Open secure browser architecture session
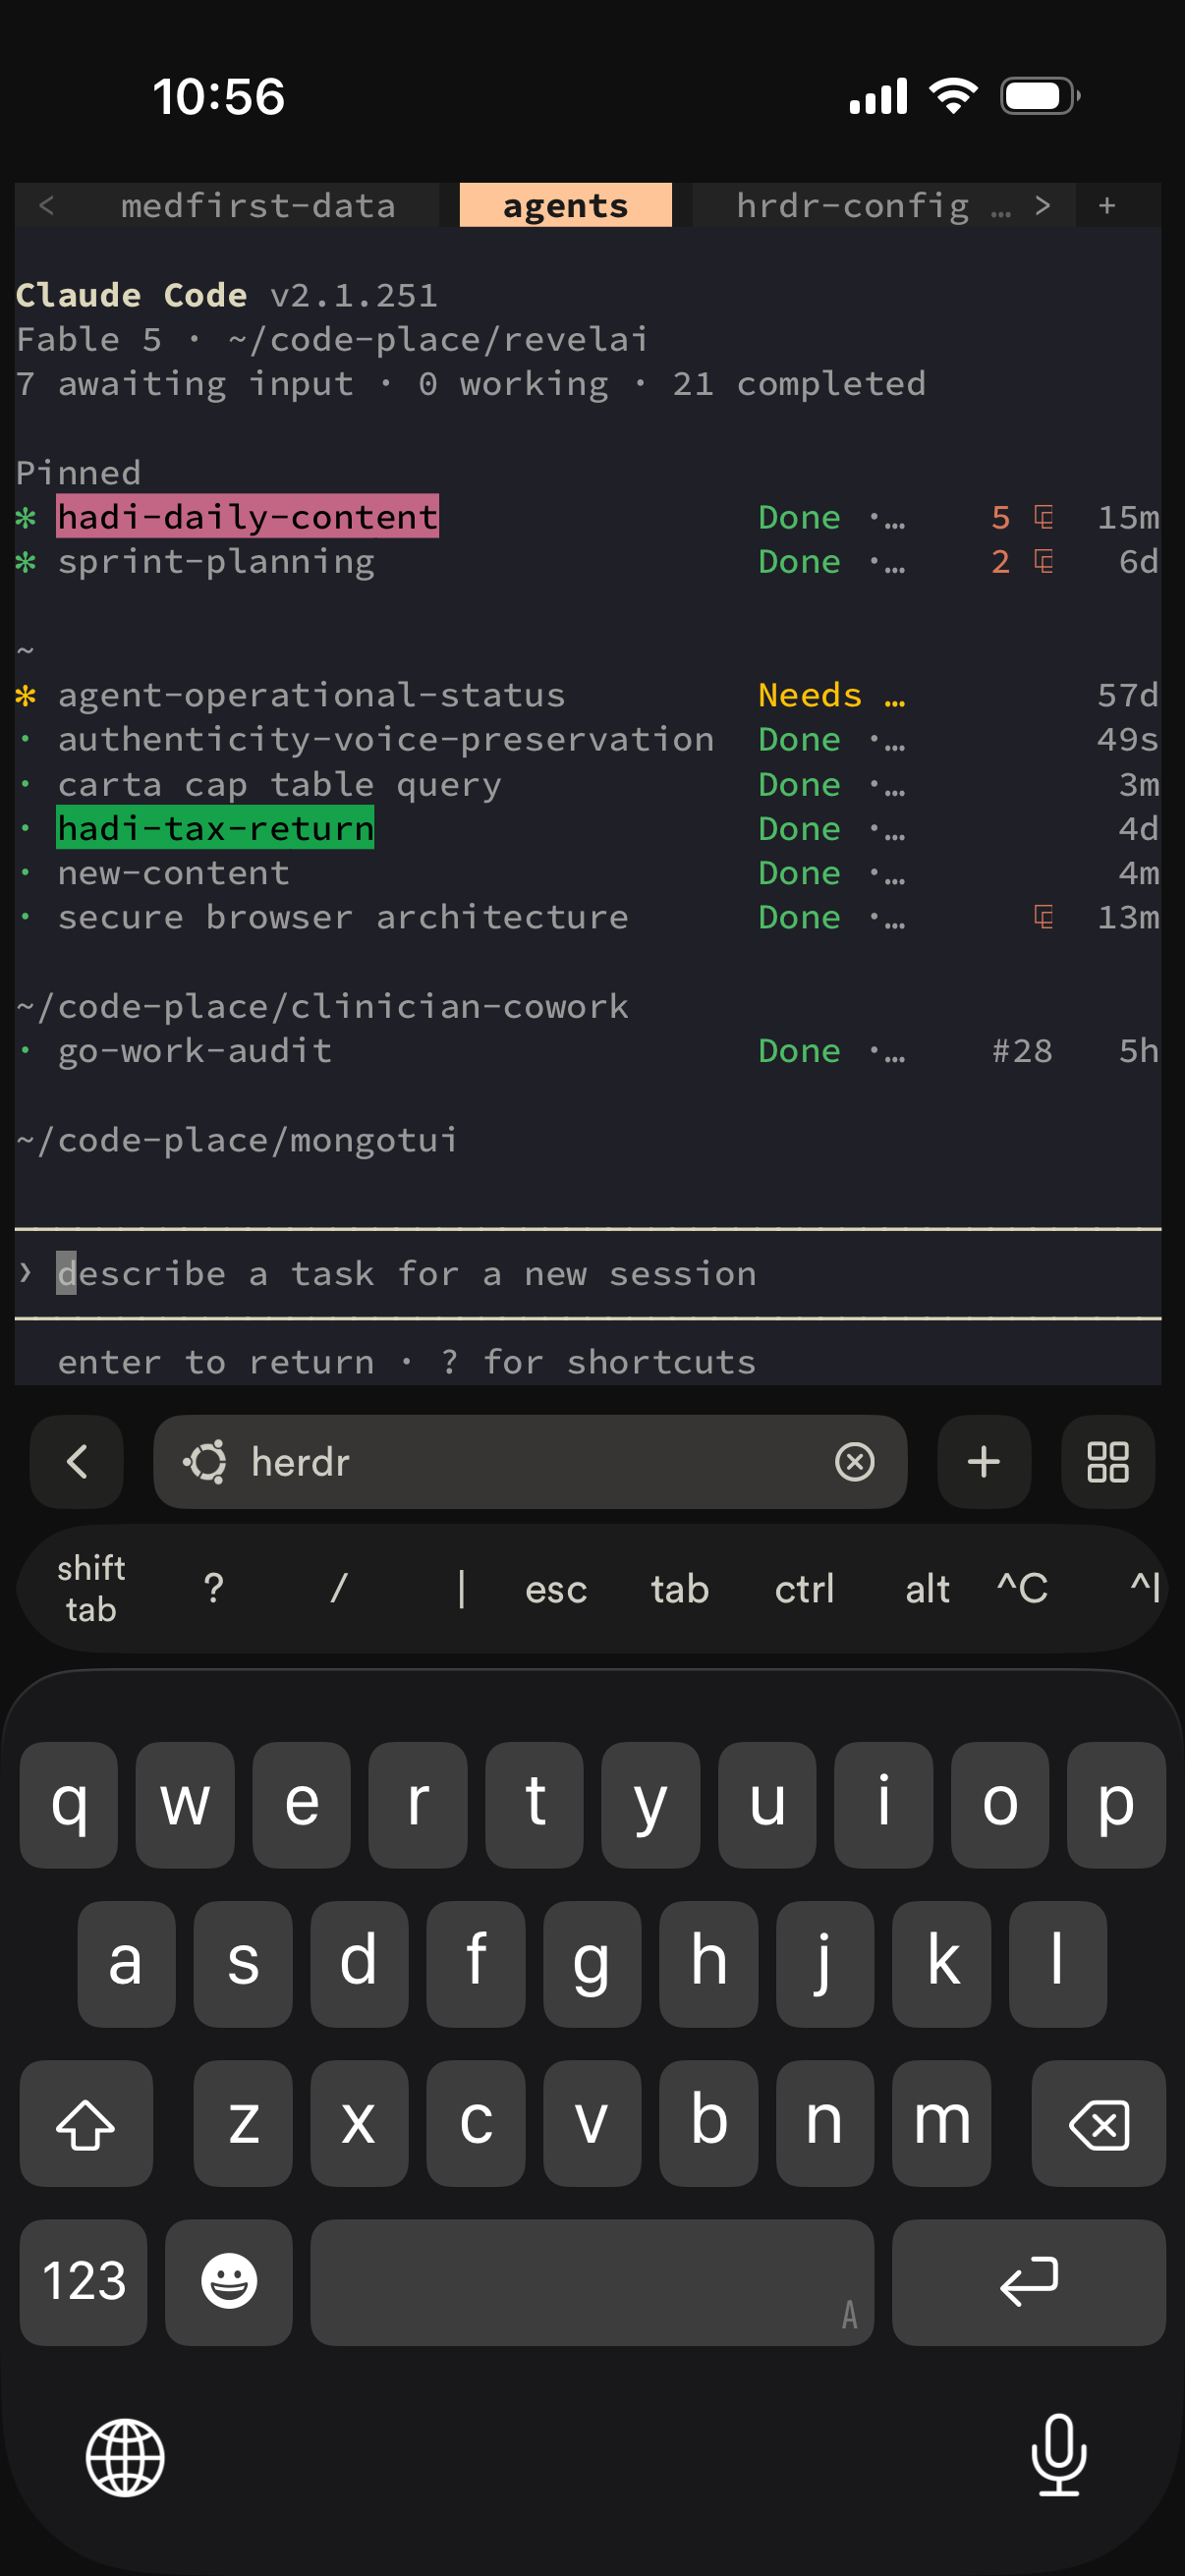Viewport: 1185px width, 2576px height. point(343,916)
